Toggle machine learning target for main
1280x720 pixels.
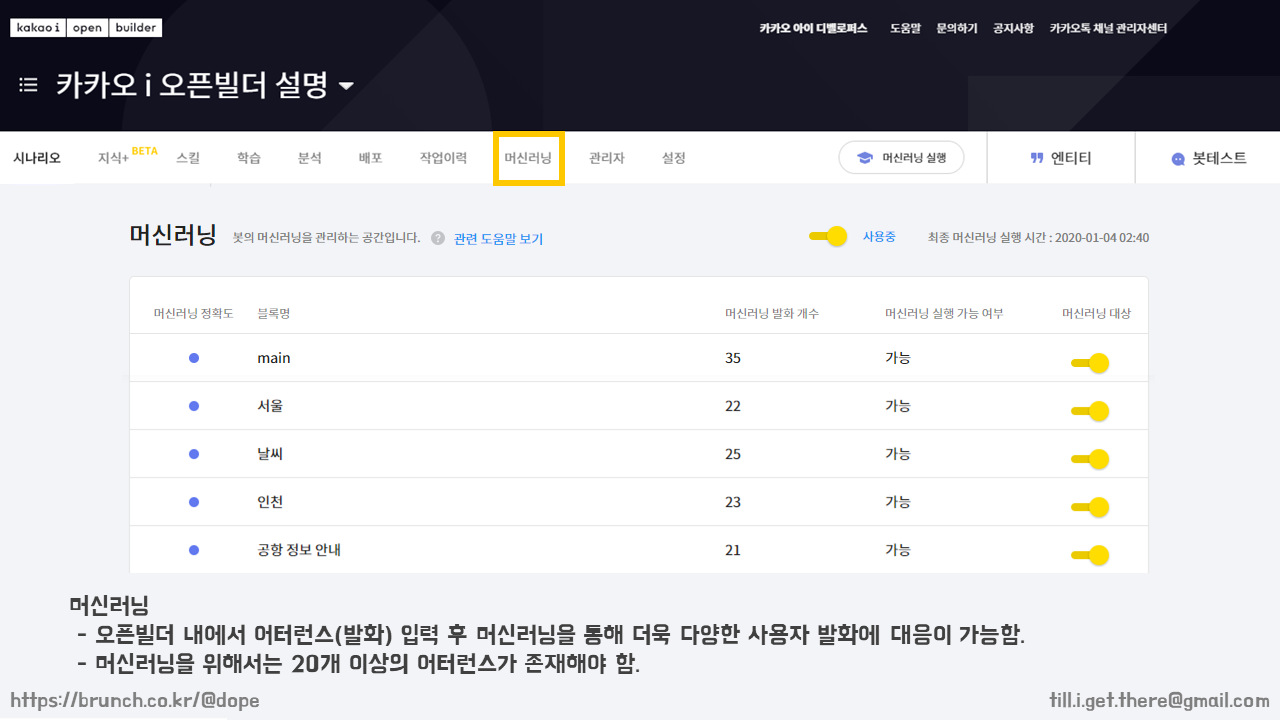point(1090,363)
